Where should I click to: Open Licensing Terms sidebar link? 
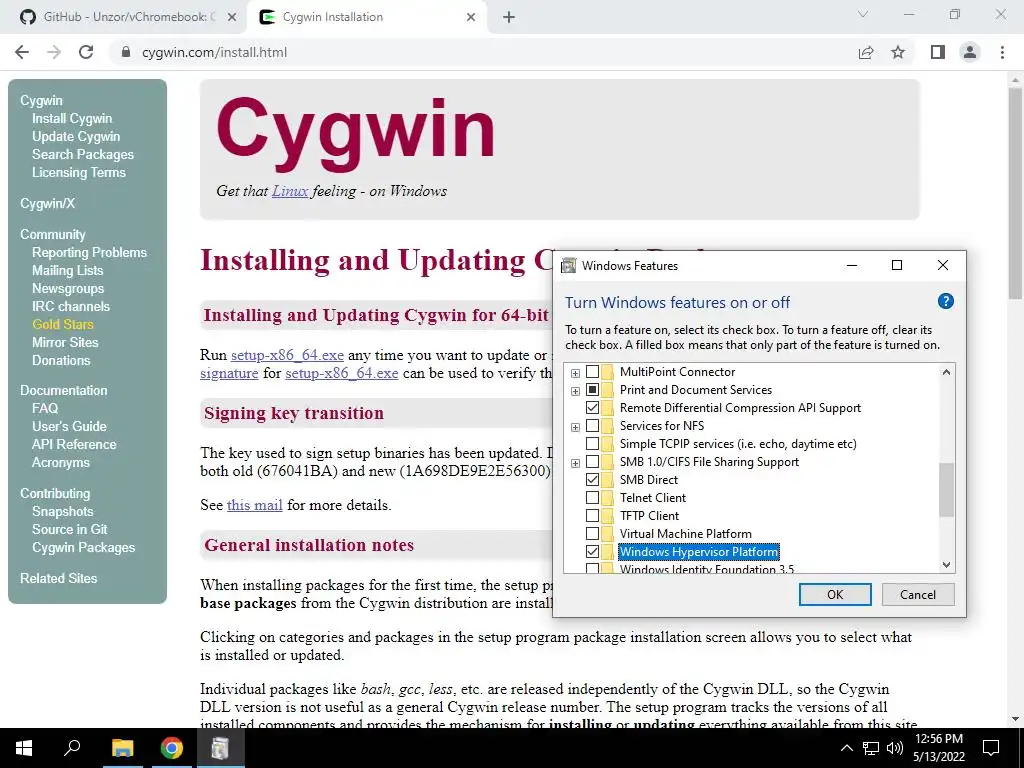79,172
